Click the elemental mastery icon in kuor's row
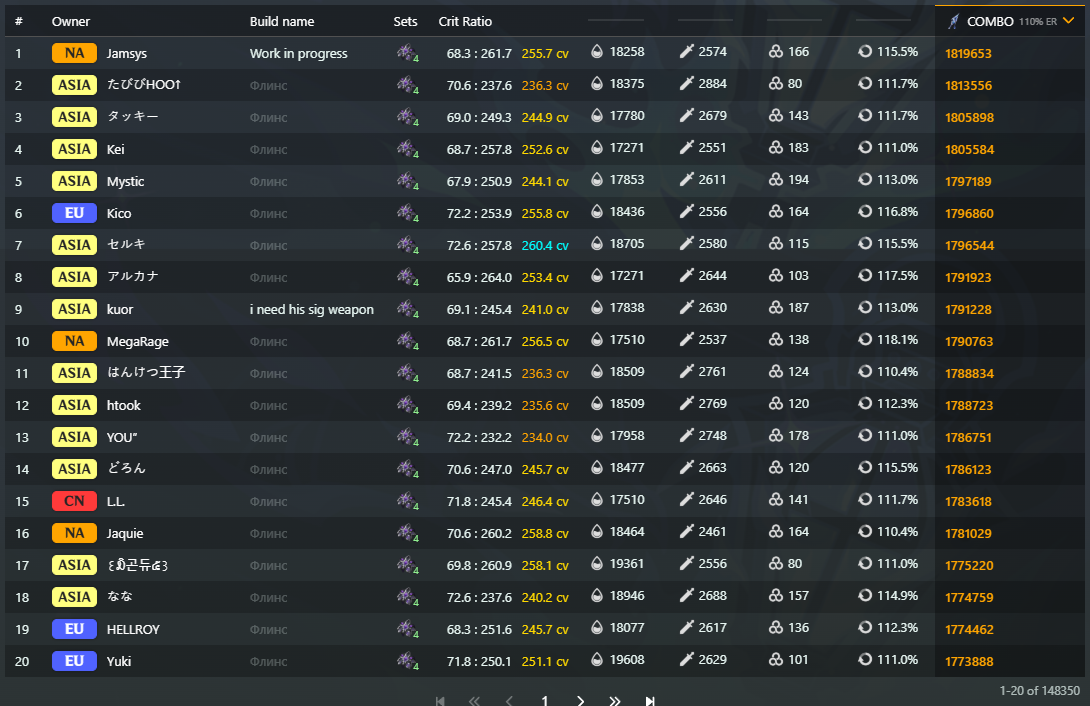Image resolution: width=1090 pixels, height=706 pixels. (x=775, y=309)
